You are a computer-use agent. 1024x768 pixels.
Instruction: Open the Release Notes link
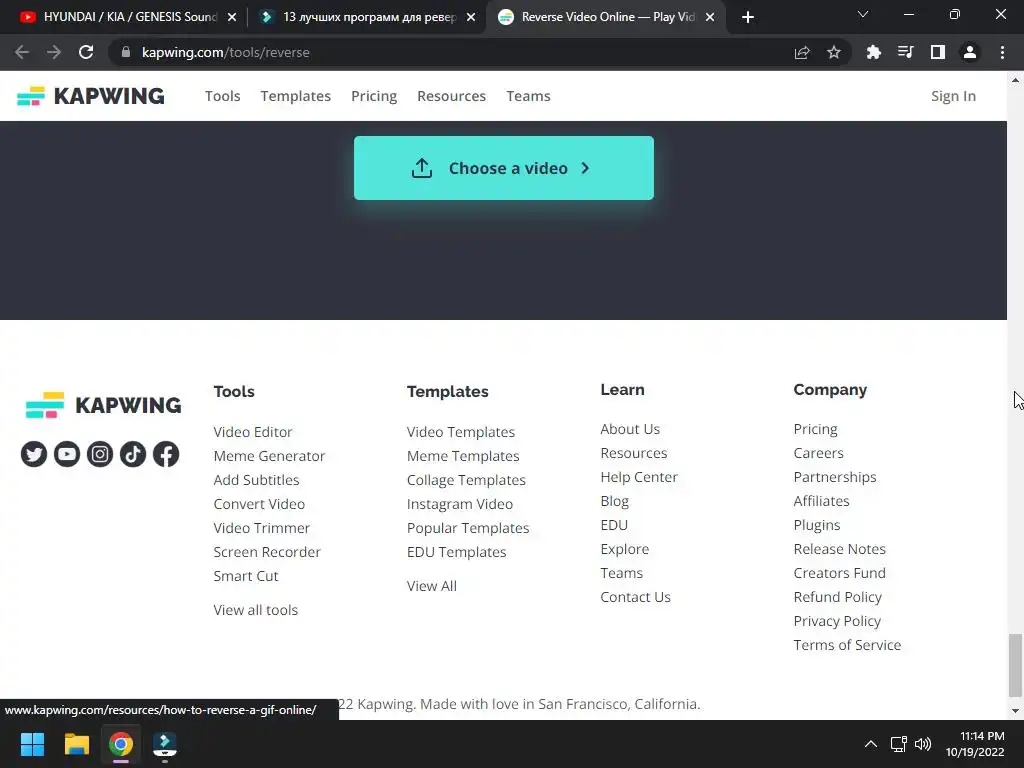[x=839, y=549]
